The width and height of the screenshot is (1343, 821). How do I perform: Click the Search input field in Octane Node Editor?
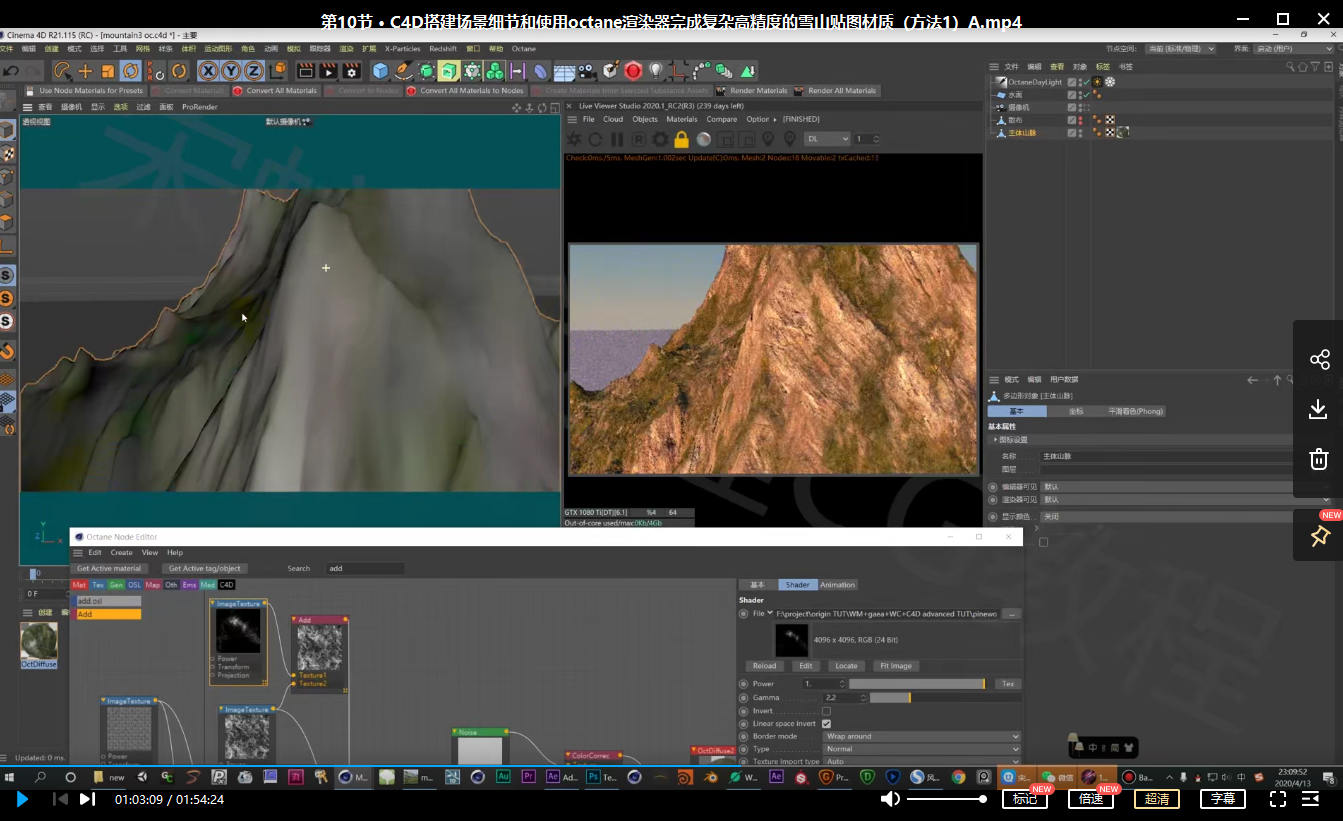(364, 568)
